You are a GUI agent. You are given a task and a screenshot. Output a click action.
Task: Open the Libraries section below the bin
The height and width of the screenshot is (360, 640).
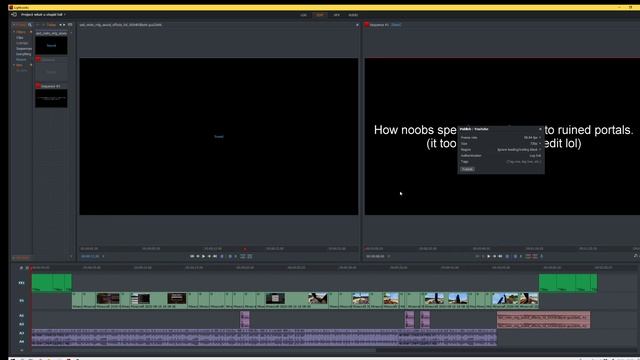(x=21, y=258)
